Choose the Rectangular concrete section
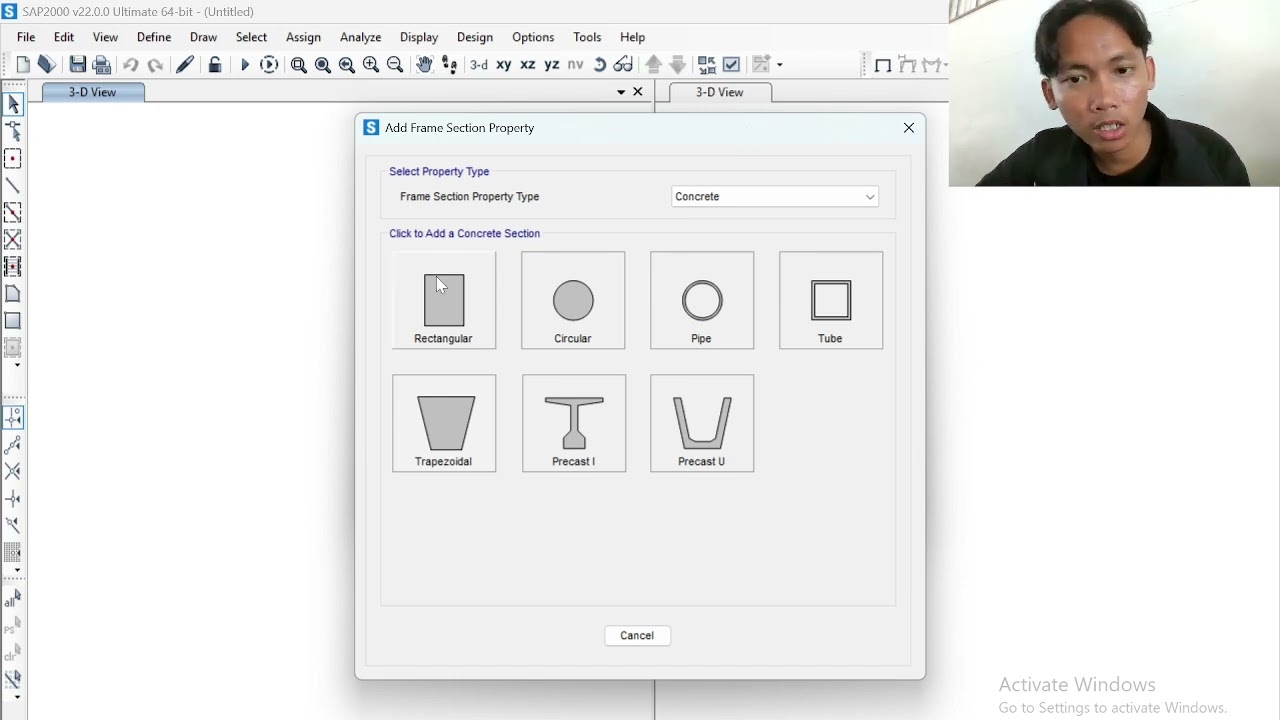The image size is (1280, 720). [x=444, y=300]
